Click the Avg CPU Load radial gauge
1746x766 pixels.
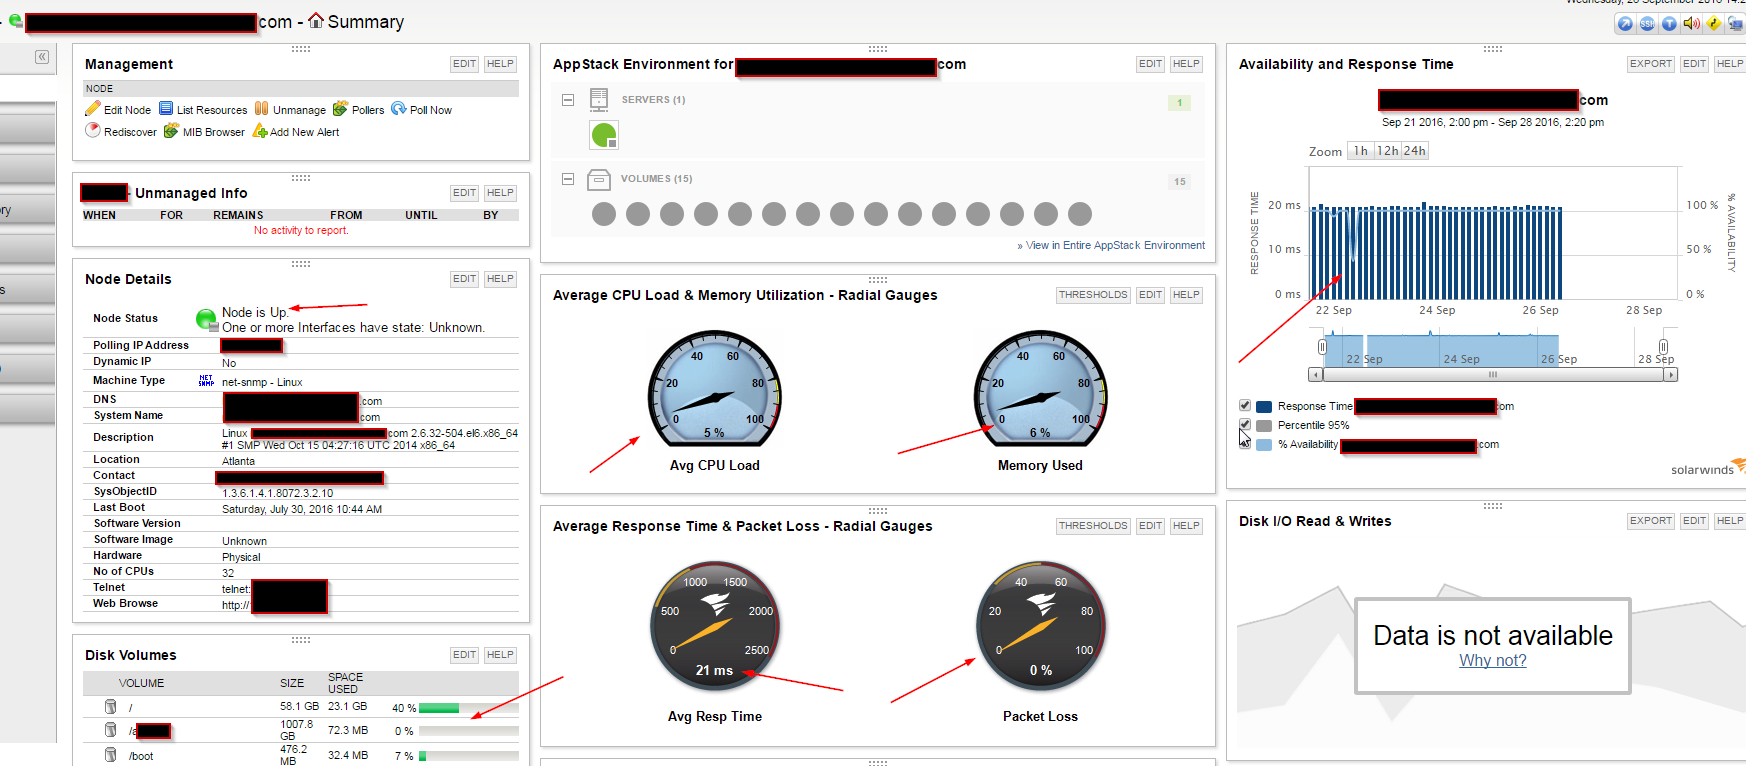point(715,390)
